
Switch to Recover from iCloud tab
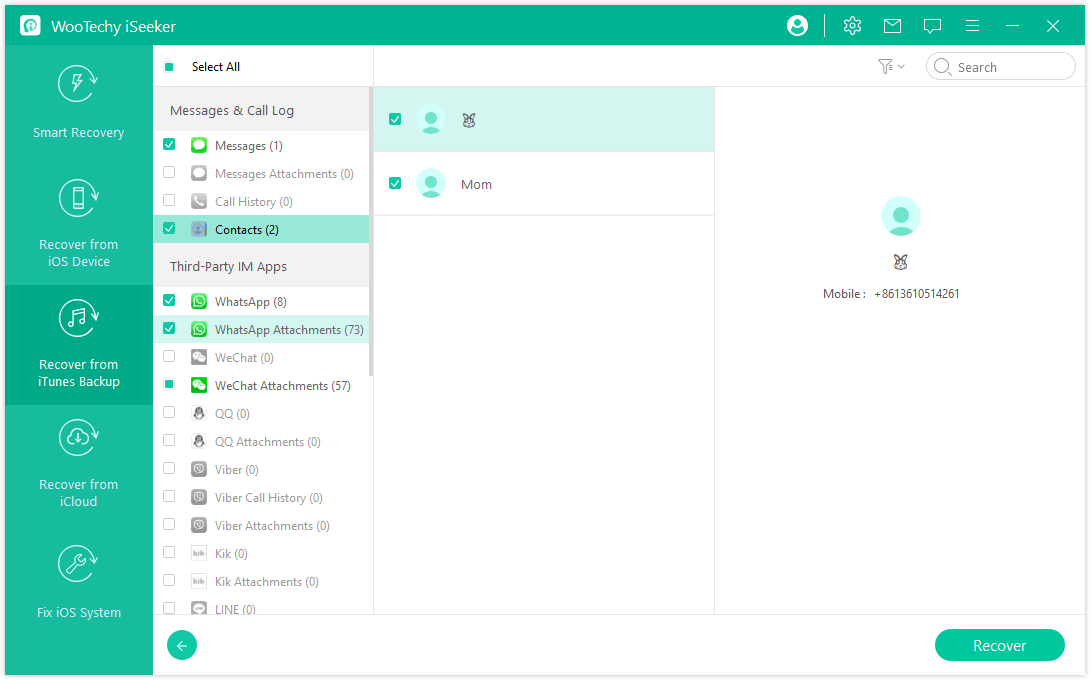click(78, 465)
